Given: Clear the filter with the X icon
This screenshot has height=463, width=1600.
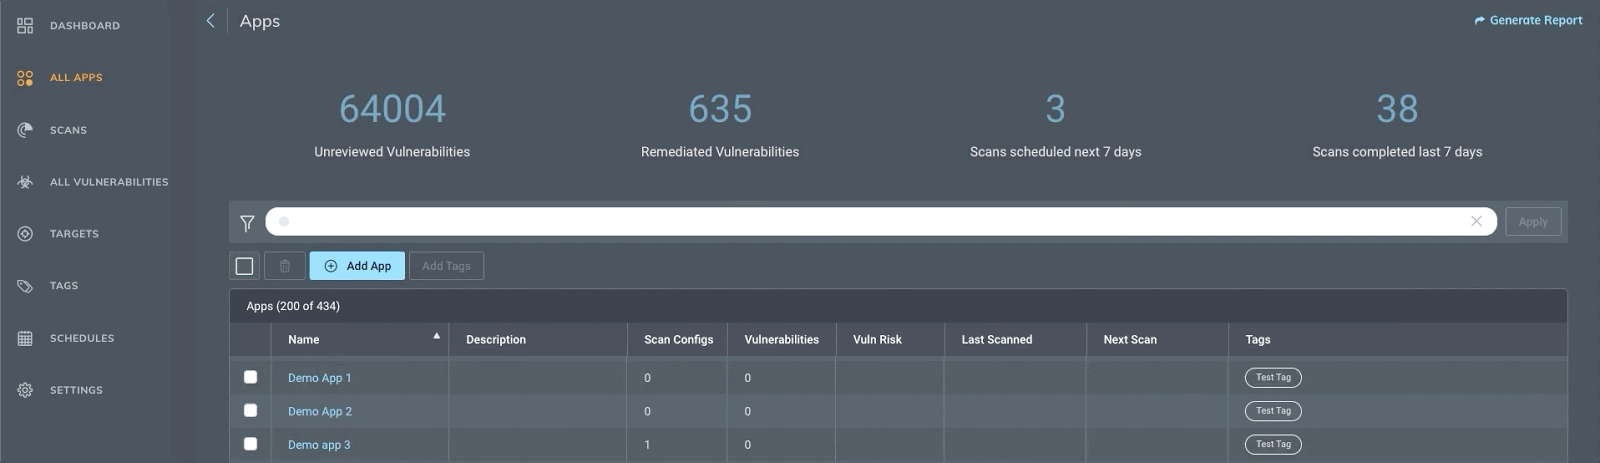Looking at the screenshot, I should pos(1476,221).
